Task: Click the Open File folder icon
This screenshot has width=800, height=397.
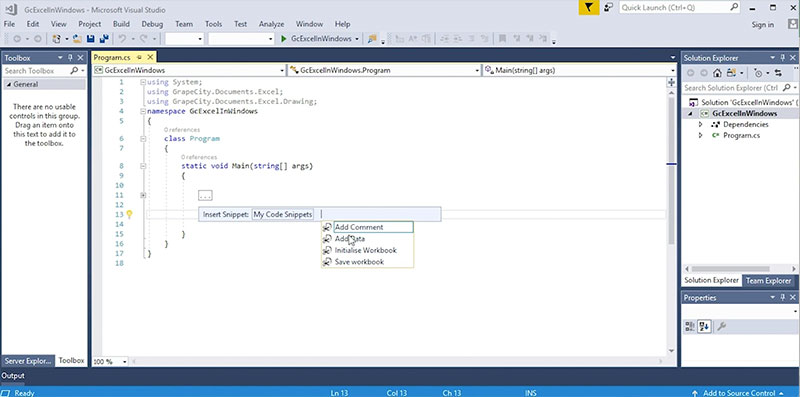Action: pyautogui.click(x=77, y=39)
